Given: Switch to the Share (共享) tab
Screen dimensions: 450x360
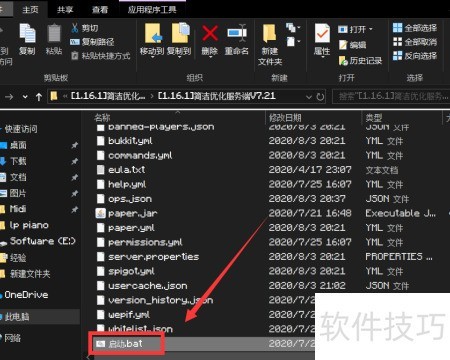Looking at the screenshot, I should click(65, 10).
